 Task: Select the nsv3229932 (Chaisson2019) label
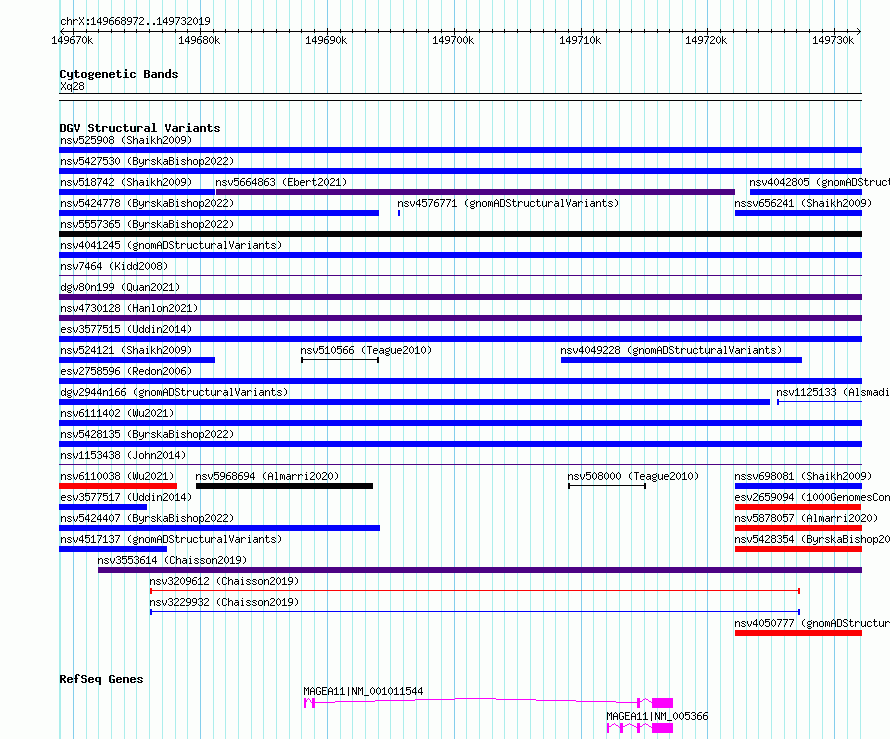224,602
